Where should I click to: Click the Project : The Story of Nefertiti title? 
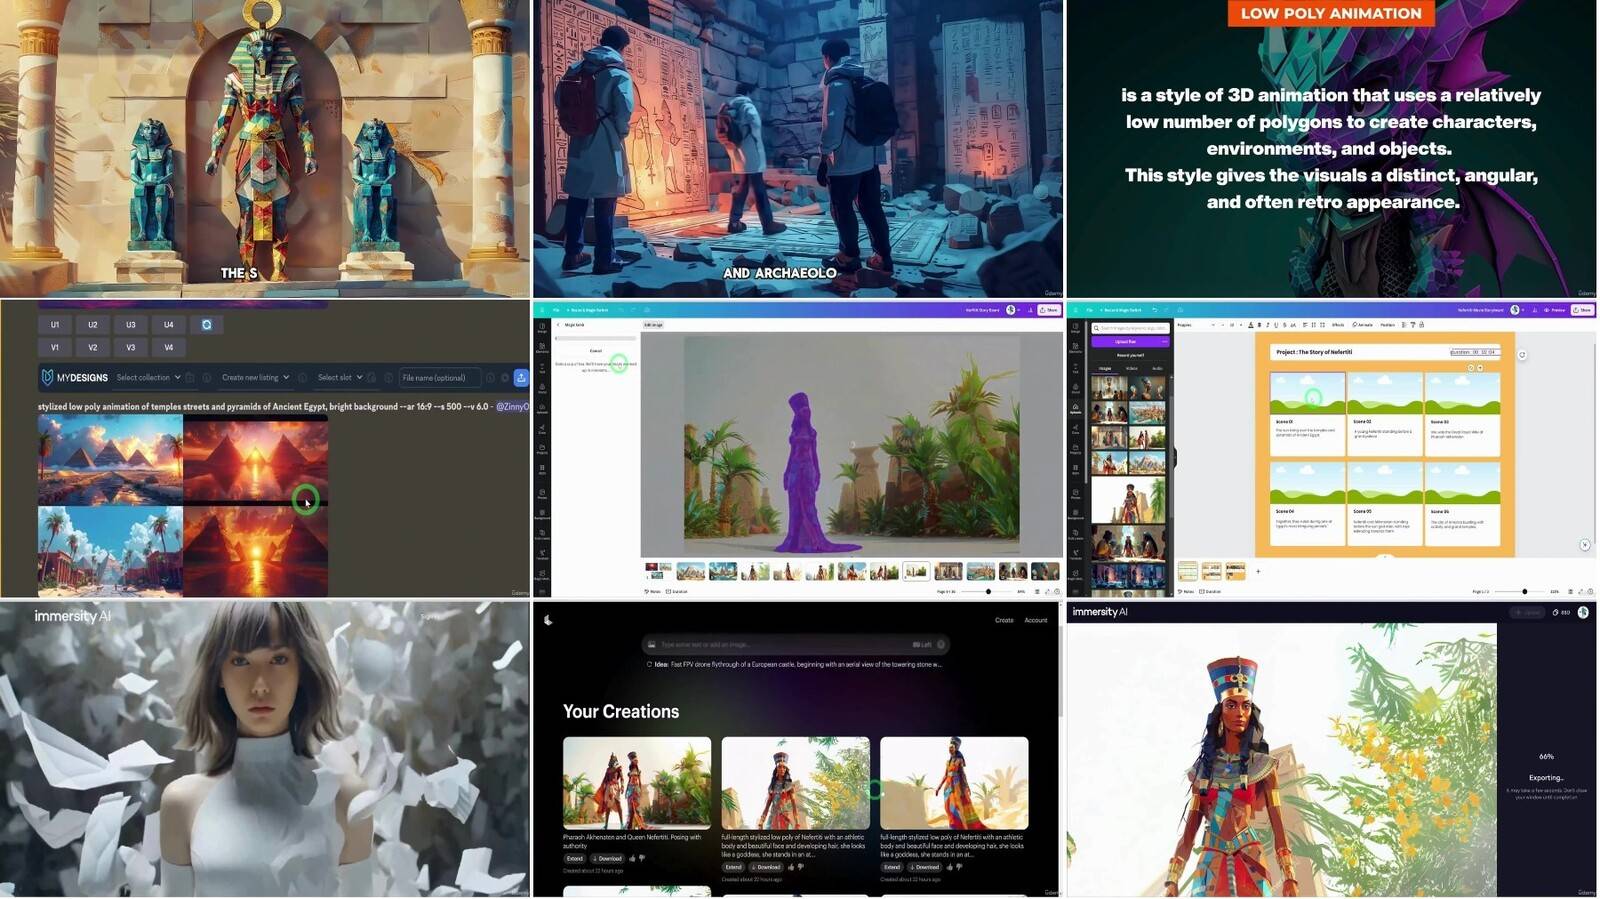click(x=1314, y=352)
